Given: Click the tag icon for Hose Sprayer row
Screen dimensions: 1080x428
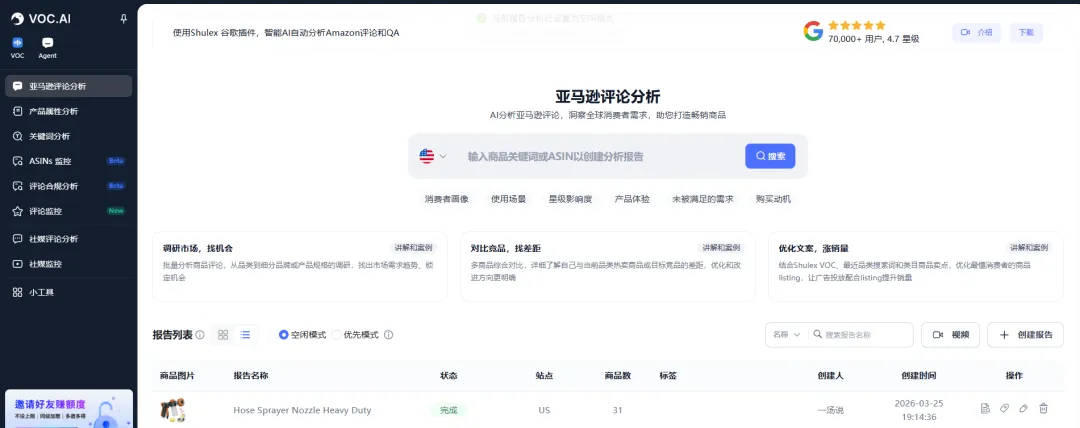Looking at the screenshot, I should [1004, 409].
